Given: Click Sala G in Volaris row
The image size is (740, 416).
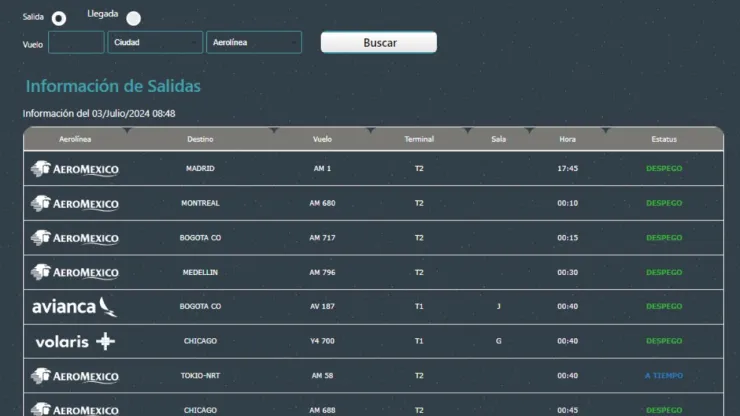Looking at the screenshot, I should click(x=498, y=341).
